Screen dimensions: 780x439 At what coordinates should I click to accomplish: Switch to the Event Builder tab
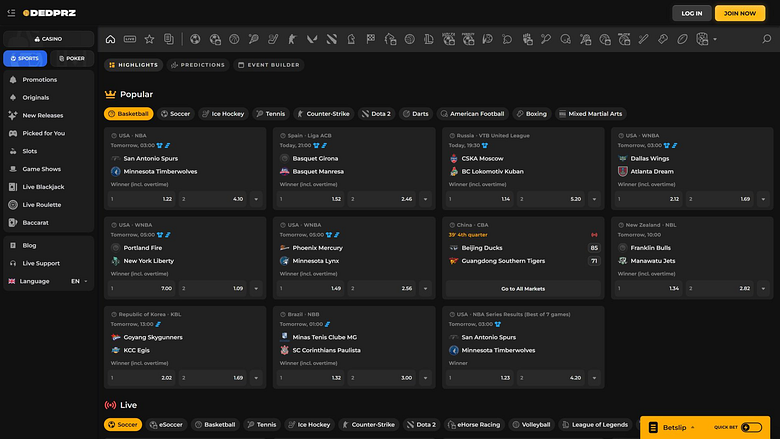269,65
